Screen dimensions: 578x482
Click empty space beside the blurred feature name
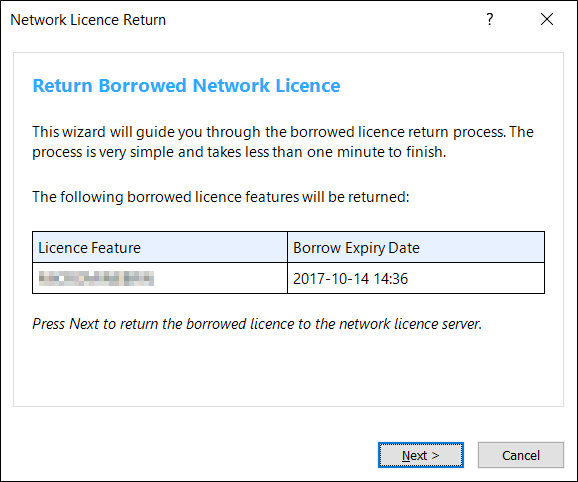(221, 278)
